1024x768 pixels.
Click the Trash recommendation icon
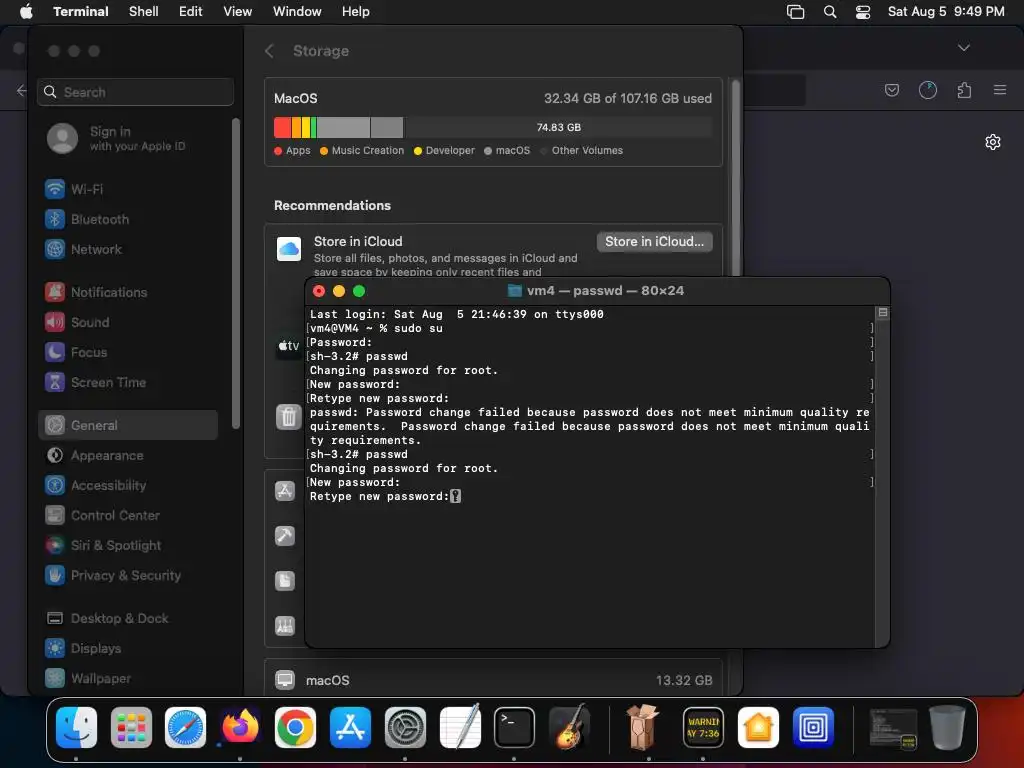click(289, 417)
